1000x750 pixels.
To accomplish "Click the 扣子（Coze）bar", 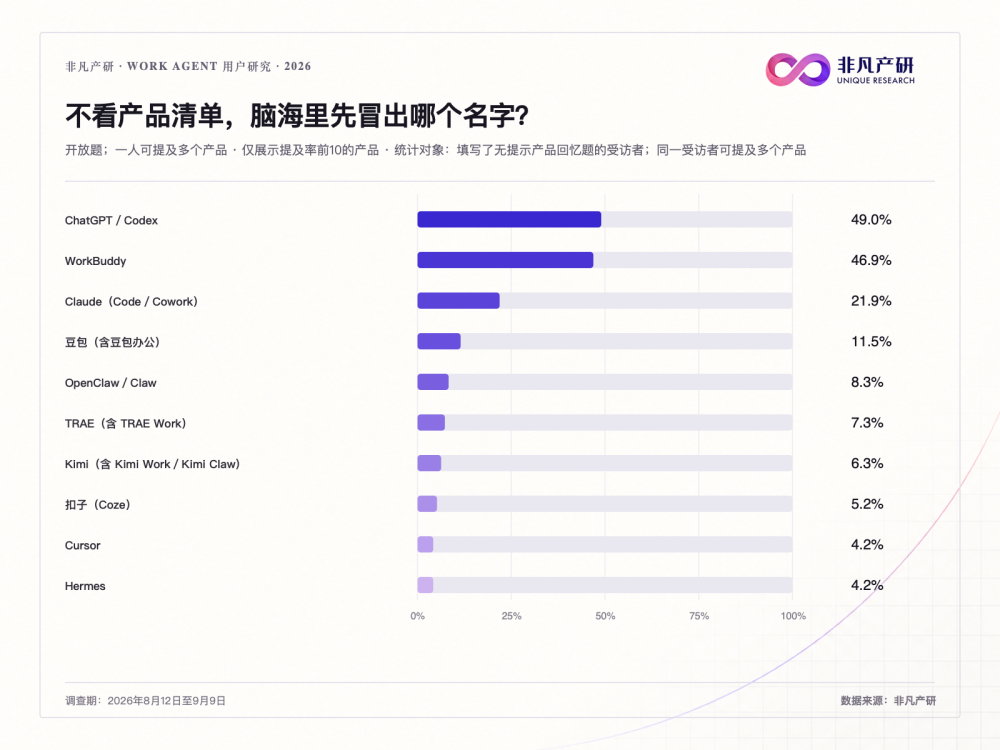I will click(427, 504).
